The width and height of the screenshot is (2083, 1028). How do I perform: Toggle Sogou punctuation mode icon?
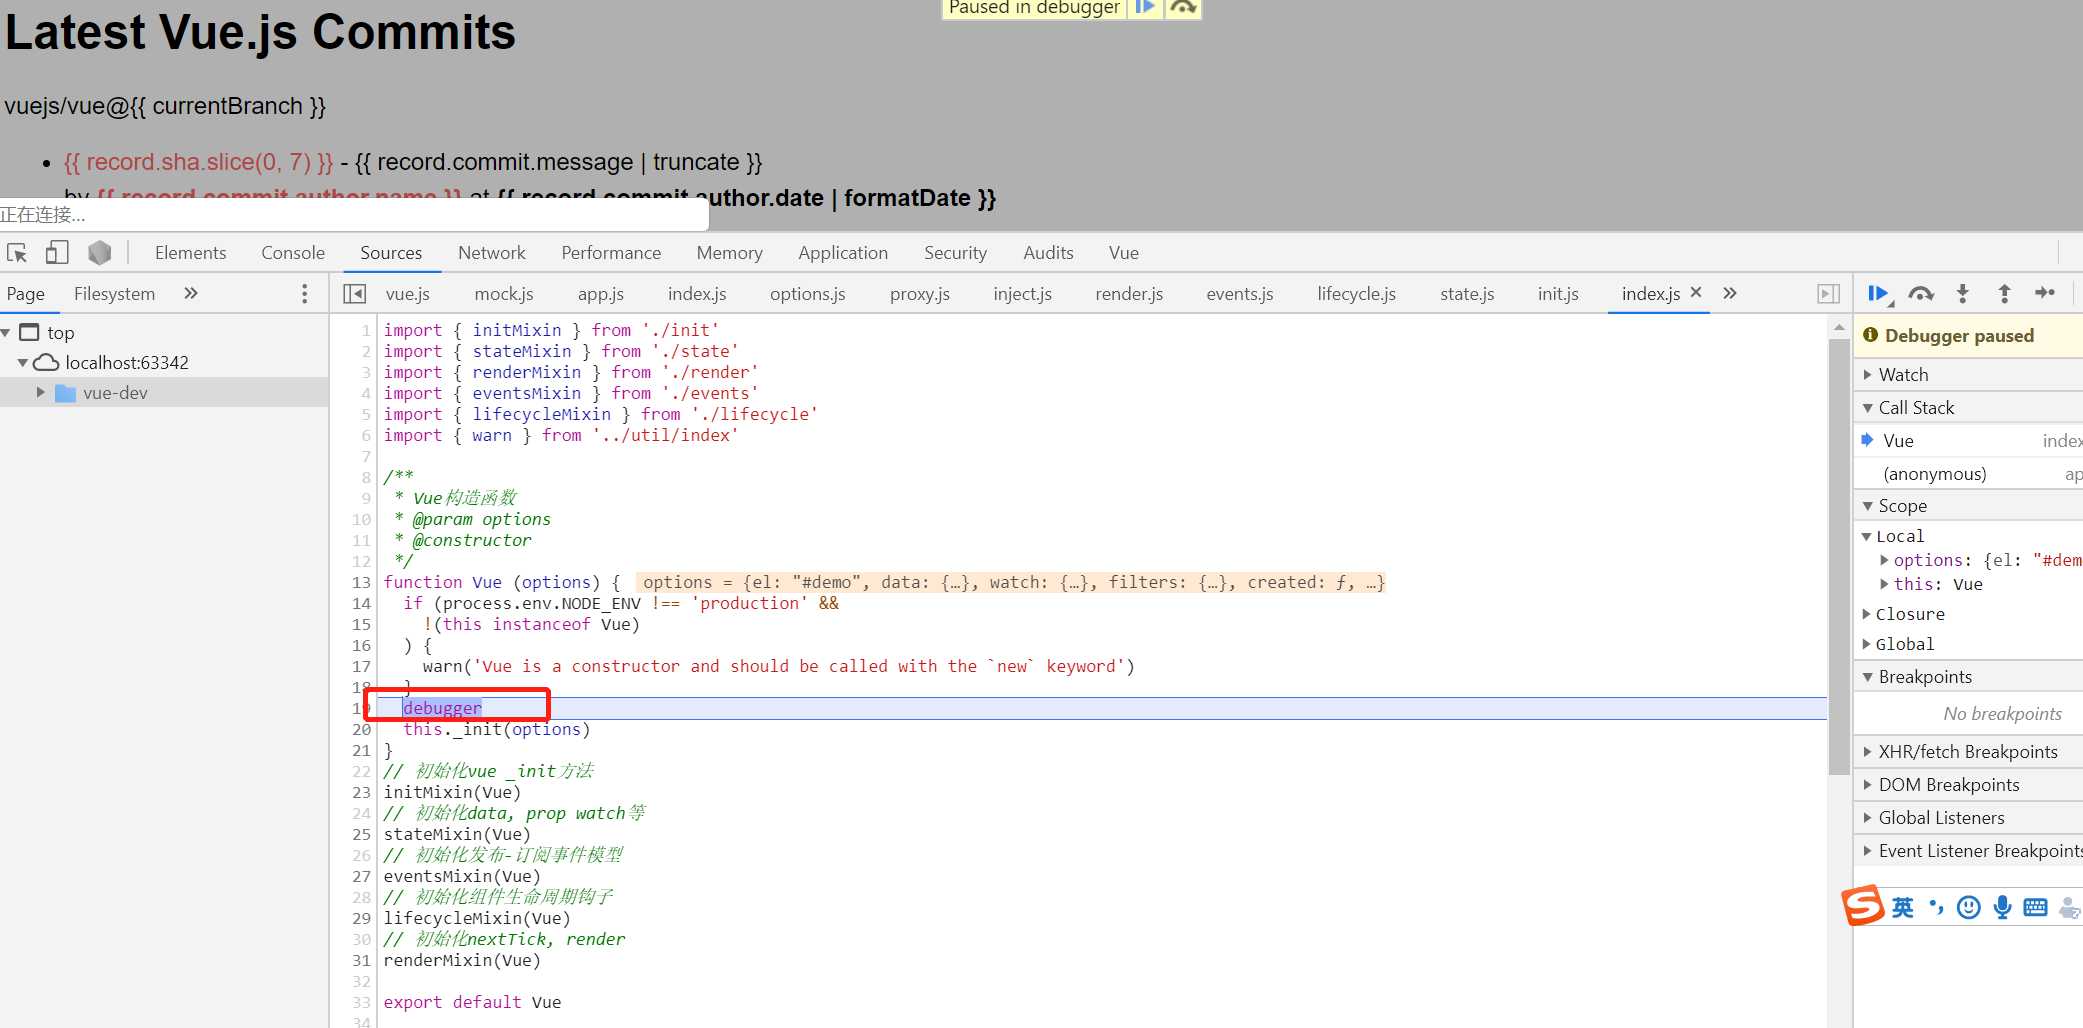(1936, 907)
